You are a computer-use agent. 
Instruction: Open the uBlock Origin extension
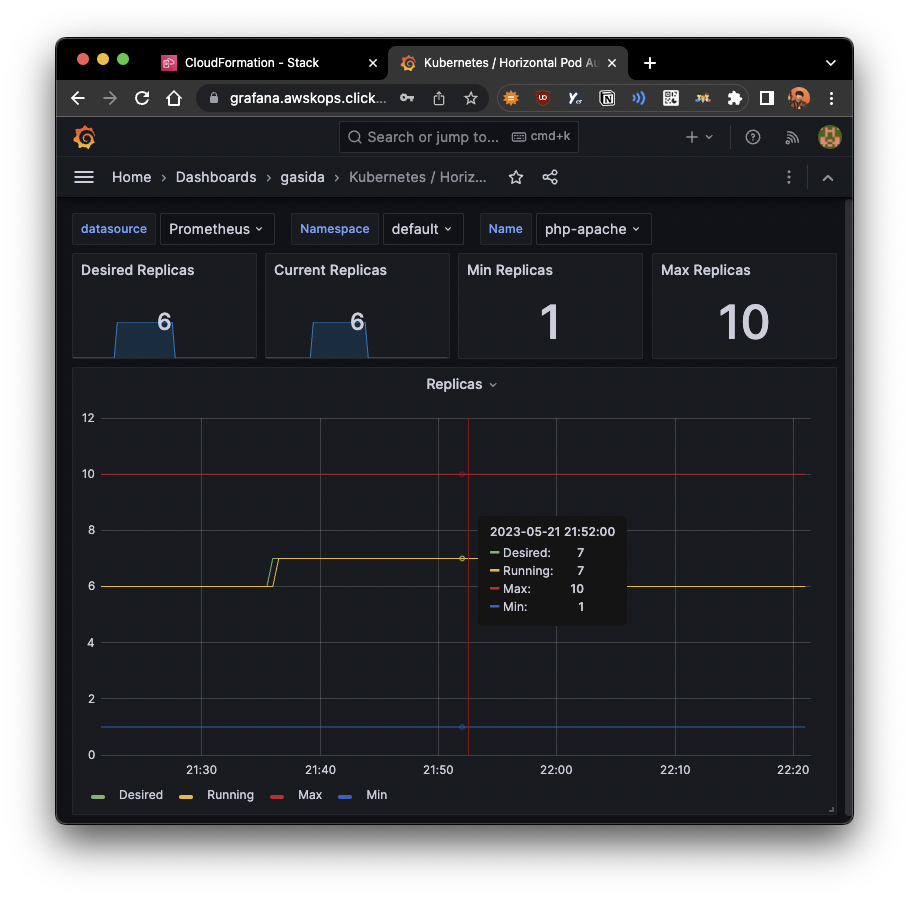(x=543, y=98)
